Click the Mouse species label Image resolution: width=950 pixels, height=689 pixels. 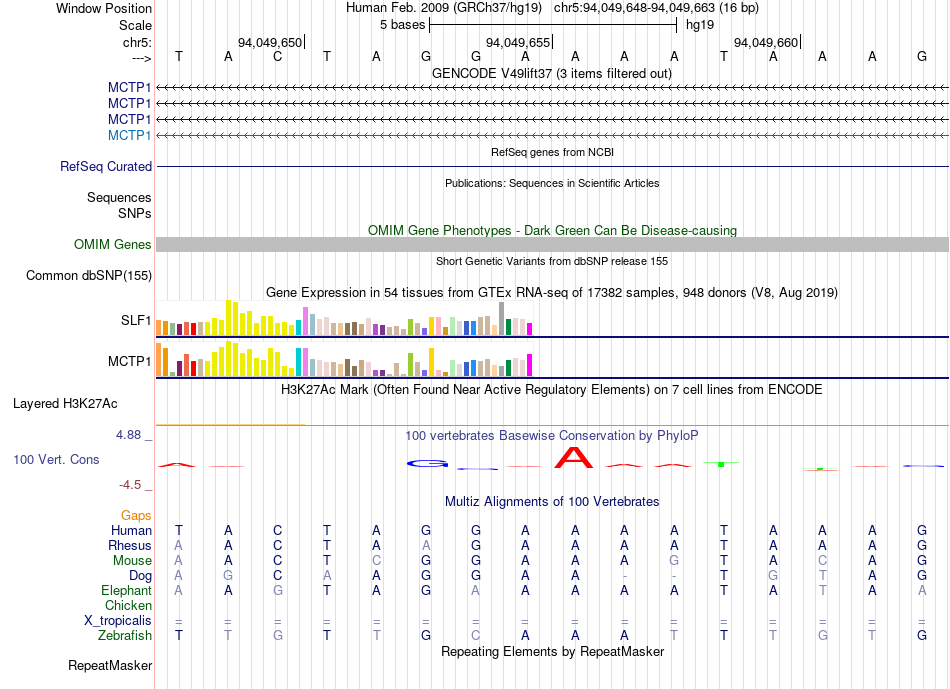132,561
